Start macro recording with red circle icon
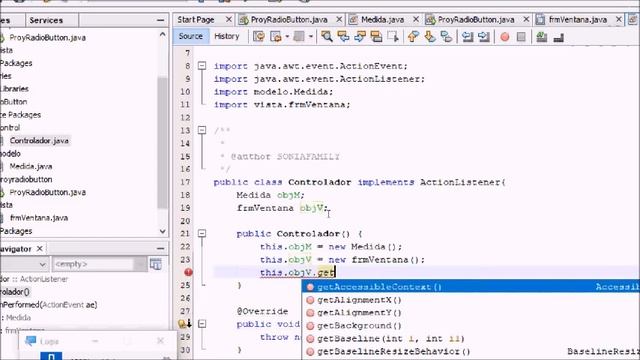Image resolution: width=640 pixels, height=360 pixels. pyautogui.click(x=505, y=37)
